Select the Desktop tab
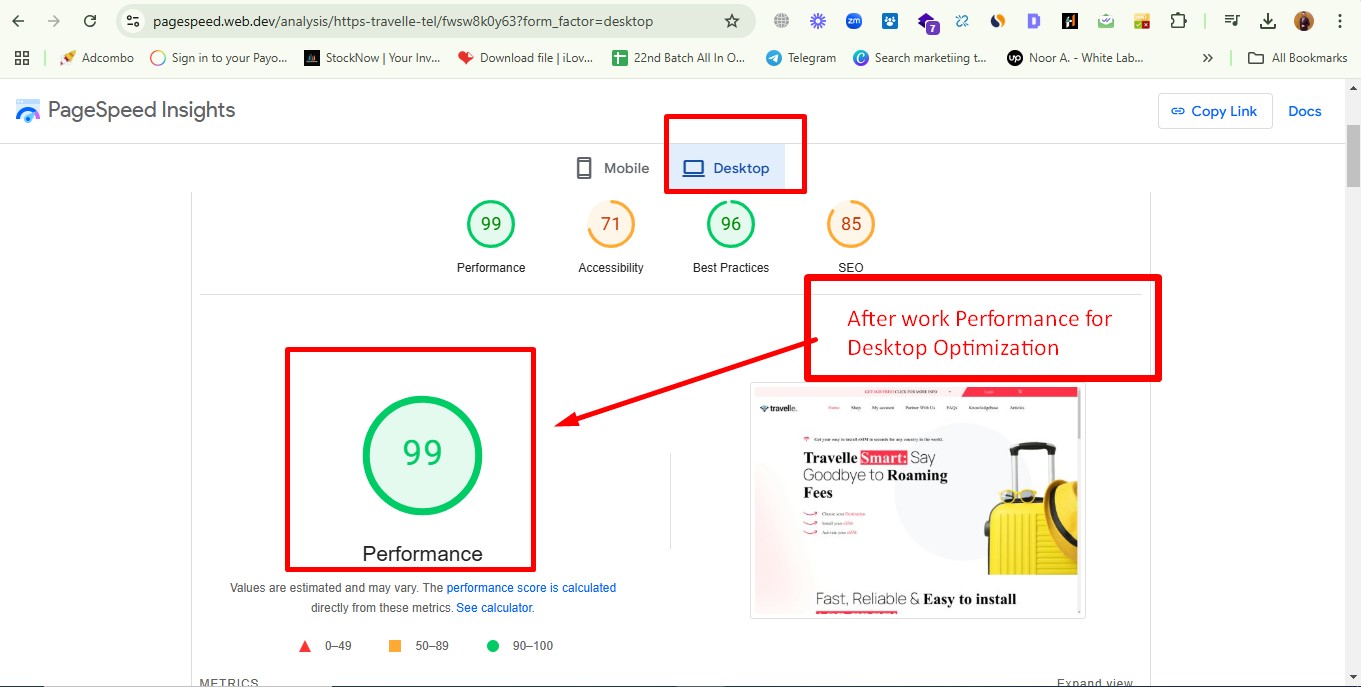This screenshot has height=687, width=1361. [726, 168]
